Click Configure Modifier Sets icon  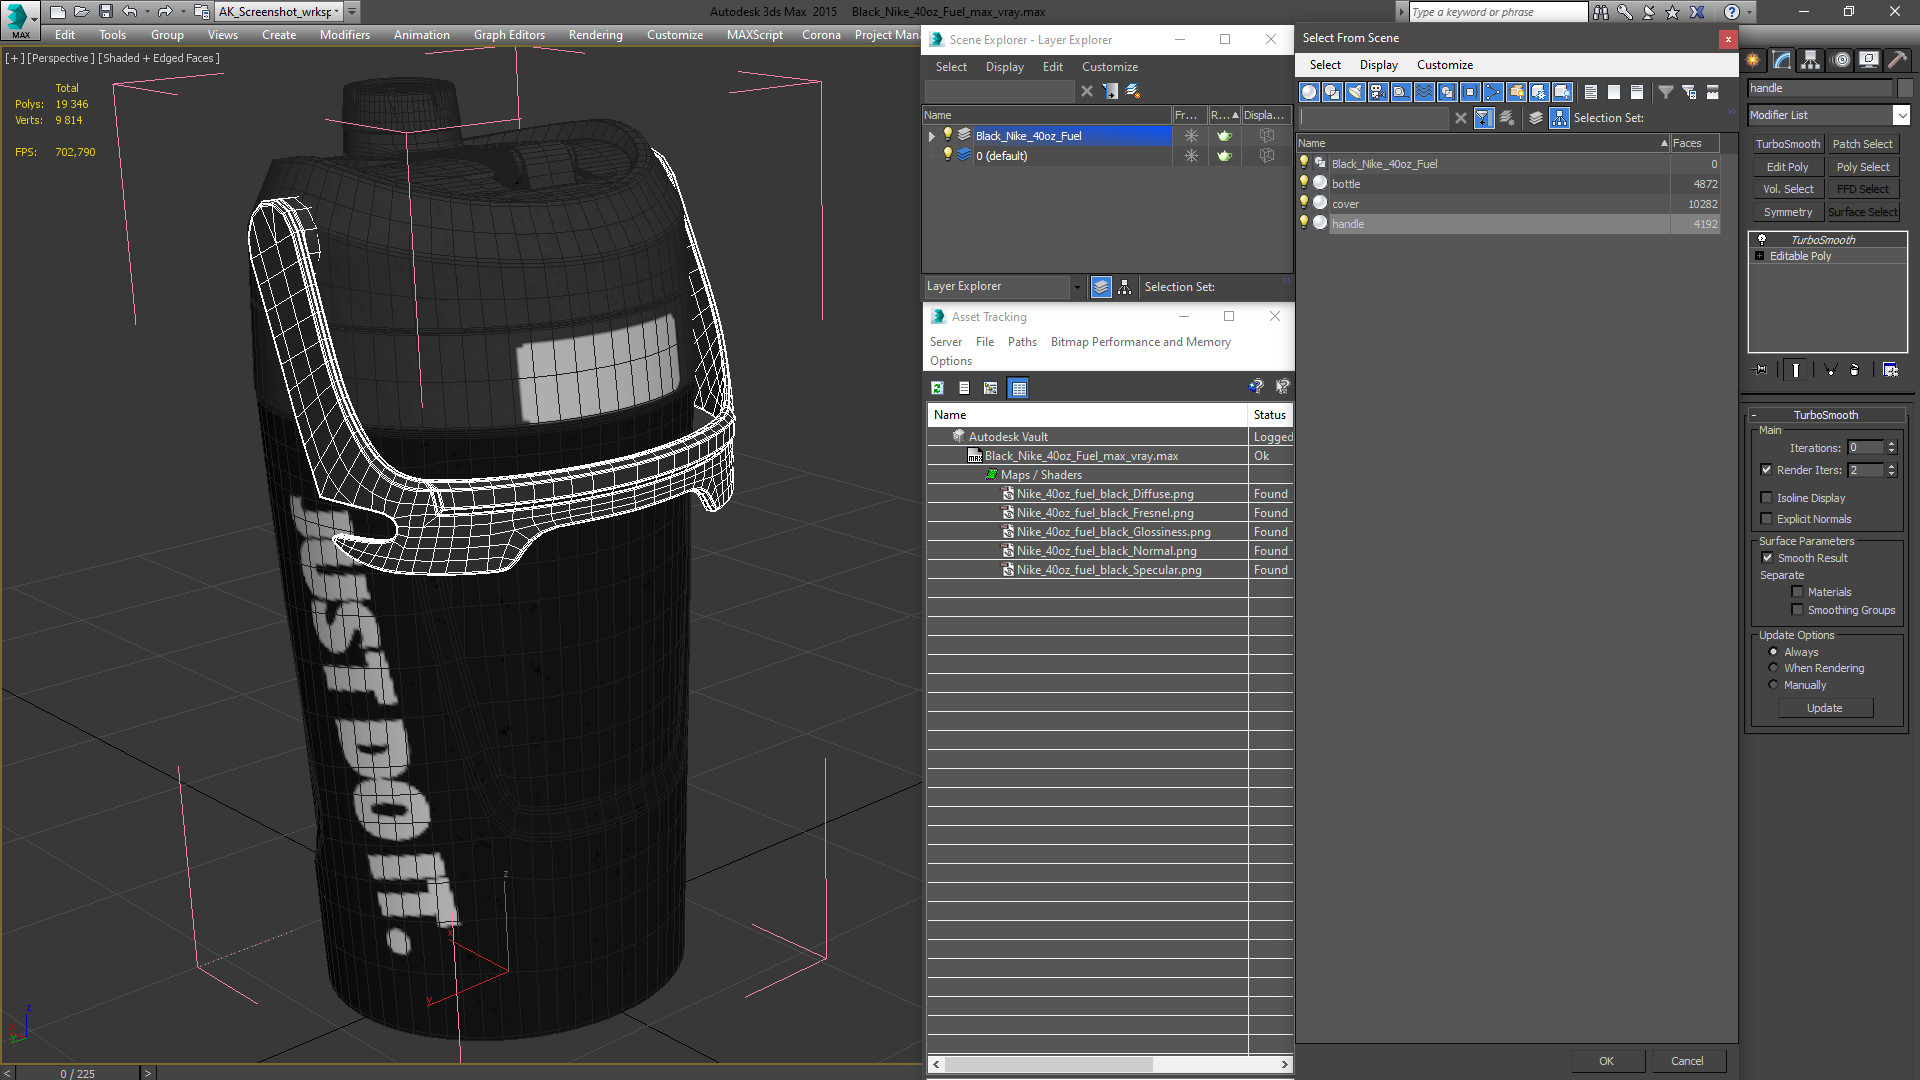[x=1890, y=370]
